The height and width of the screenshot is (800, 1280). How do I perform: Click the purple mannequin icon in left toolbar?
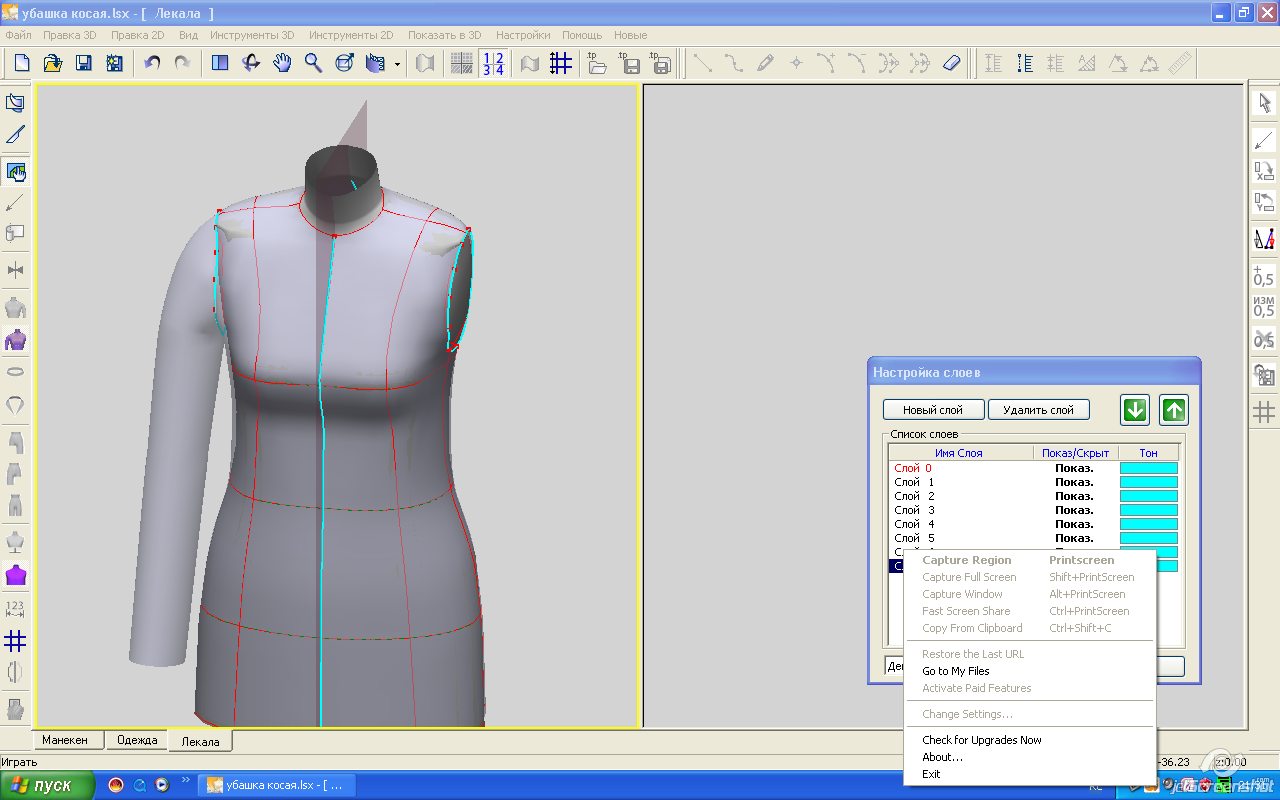tap(15, 340)
